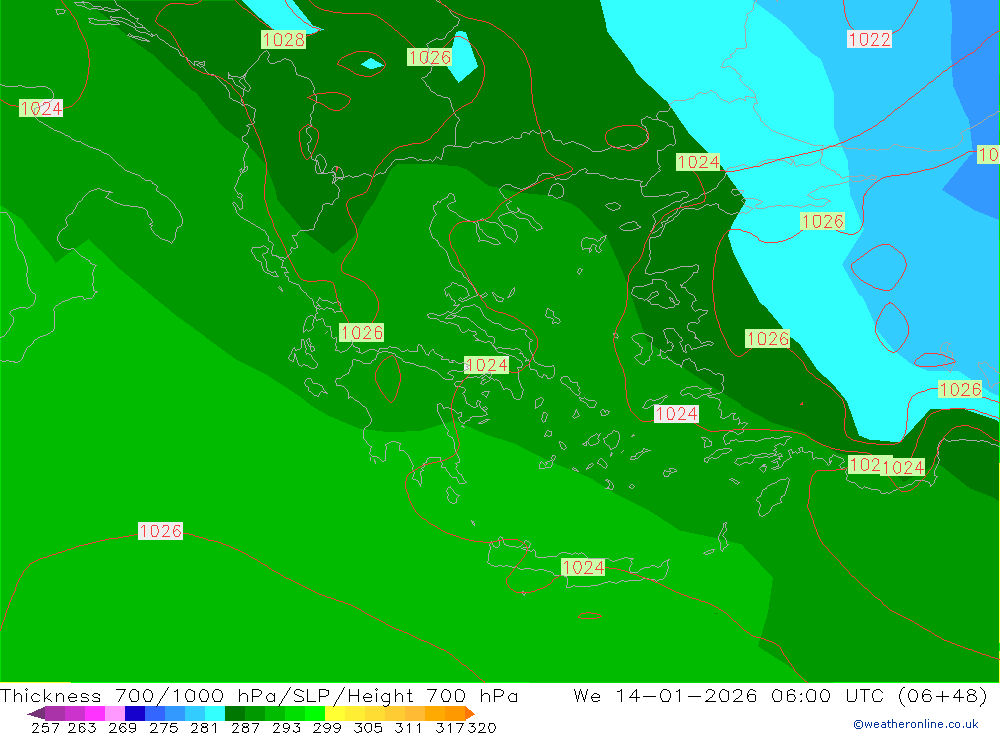Click the dark purple legend swatch above 257

click(54, 713)
